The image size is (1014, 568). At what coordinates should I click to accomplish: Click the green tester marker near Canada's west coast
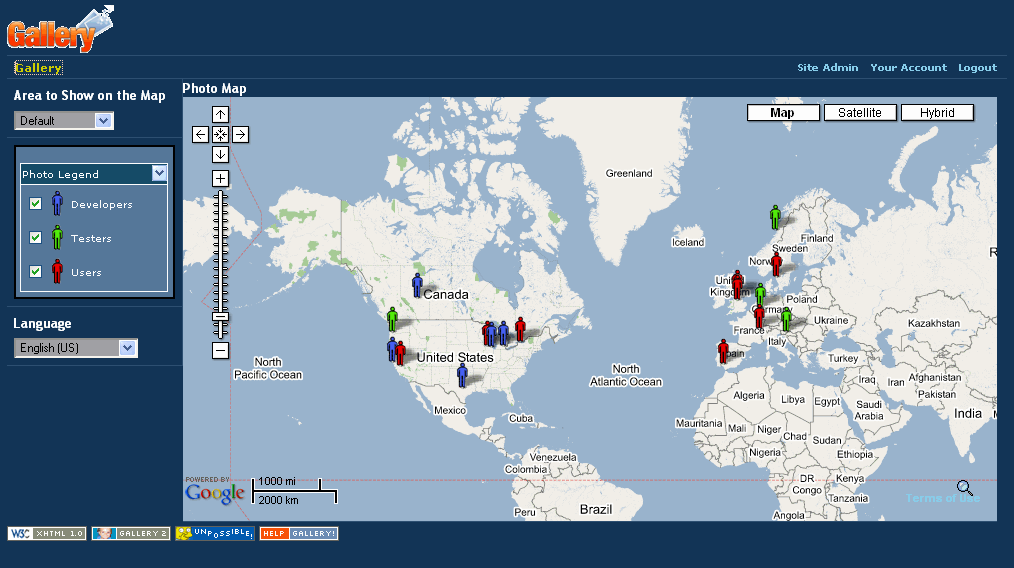[392, 319]
